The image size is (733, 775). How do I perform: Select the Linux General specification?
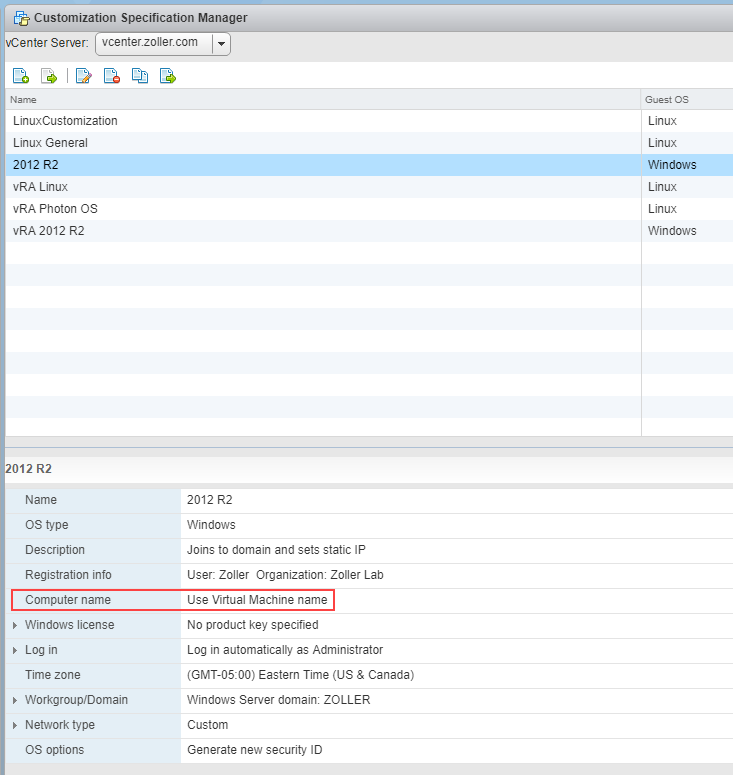[x=369, y=143]
